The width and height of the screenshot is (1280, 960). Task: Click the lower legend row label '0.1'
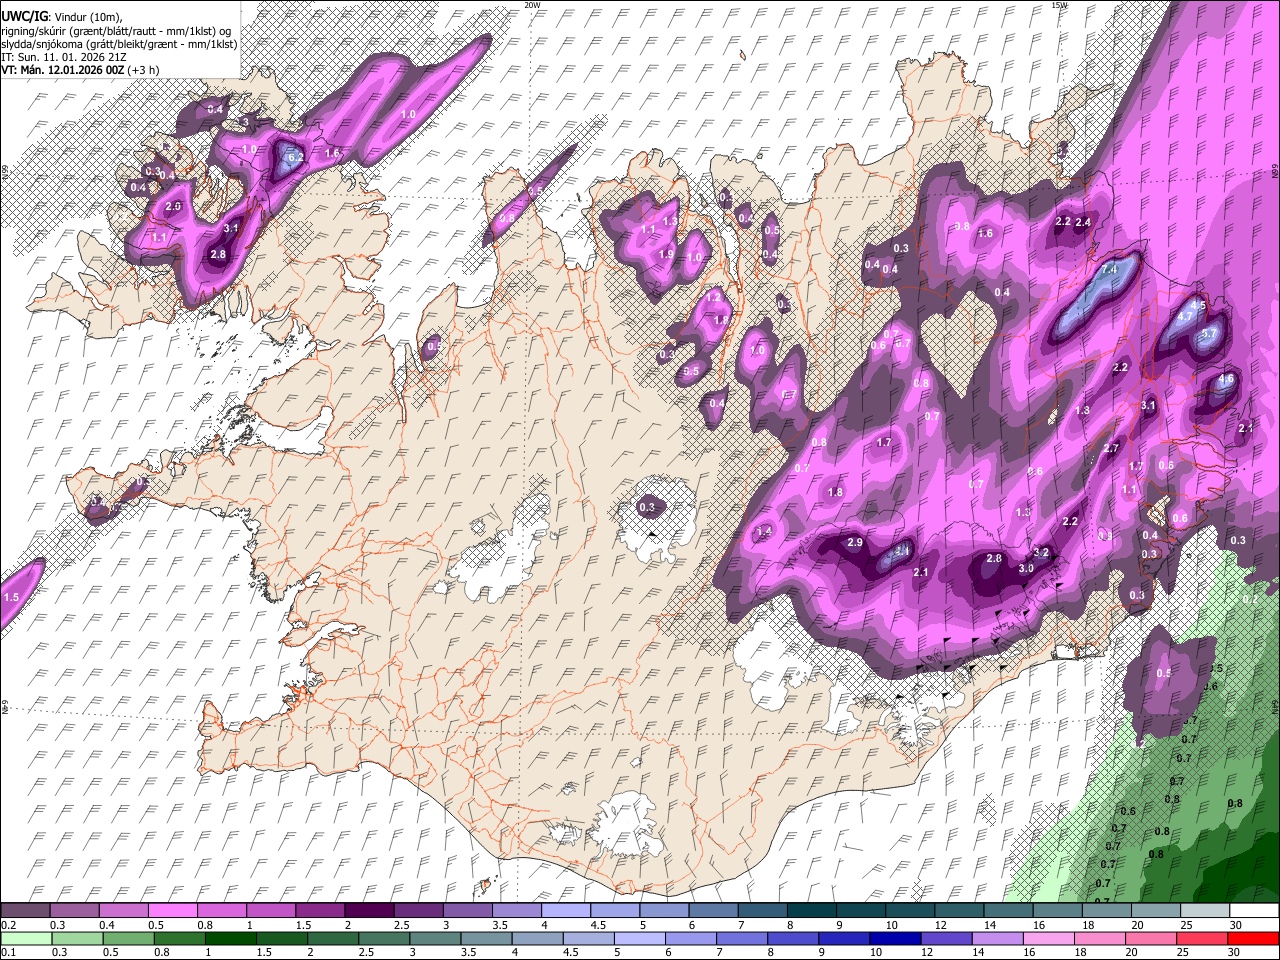9,952
